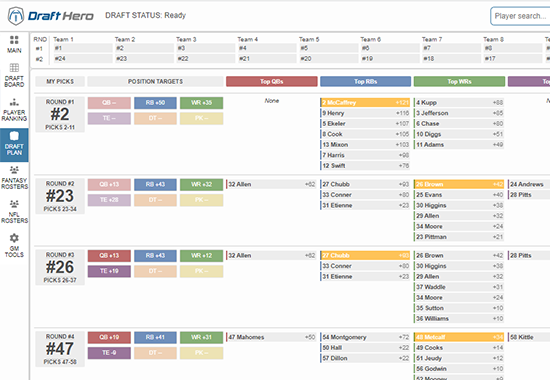Select the Top RBs column header

pos(365,81)
